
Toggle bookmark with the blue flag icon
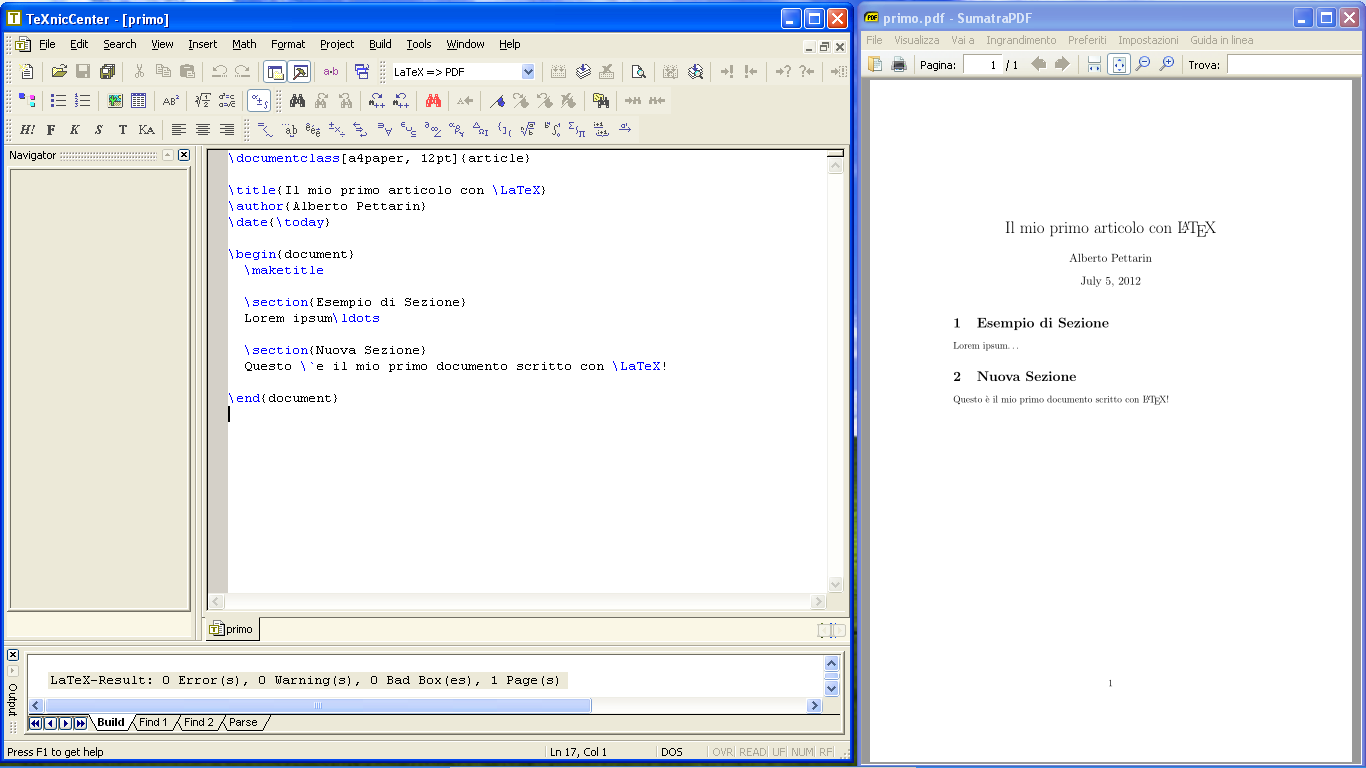click(497, 100)
